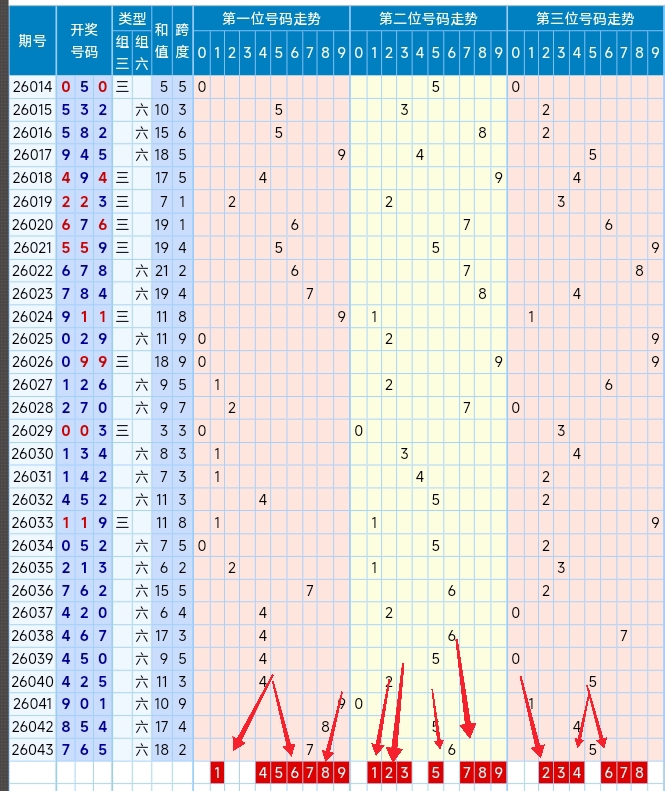Screen dimensions: 665x791
Task: Click first-position digit 6 in row 26020
Action: coord(295,224)
